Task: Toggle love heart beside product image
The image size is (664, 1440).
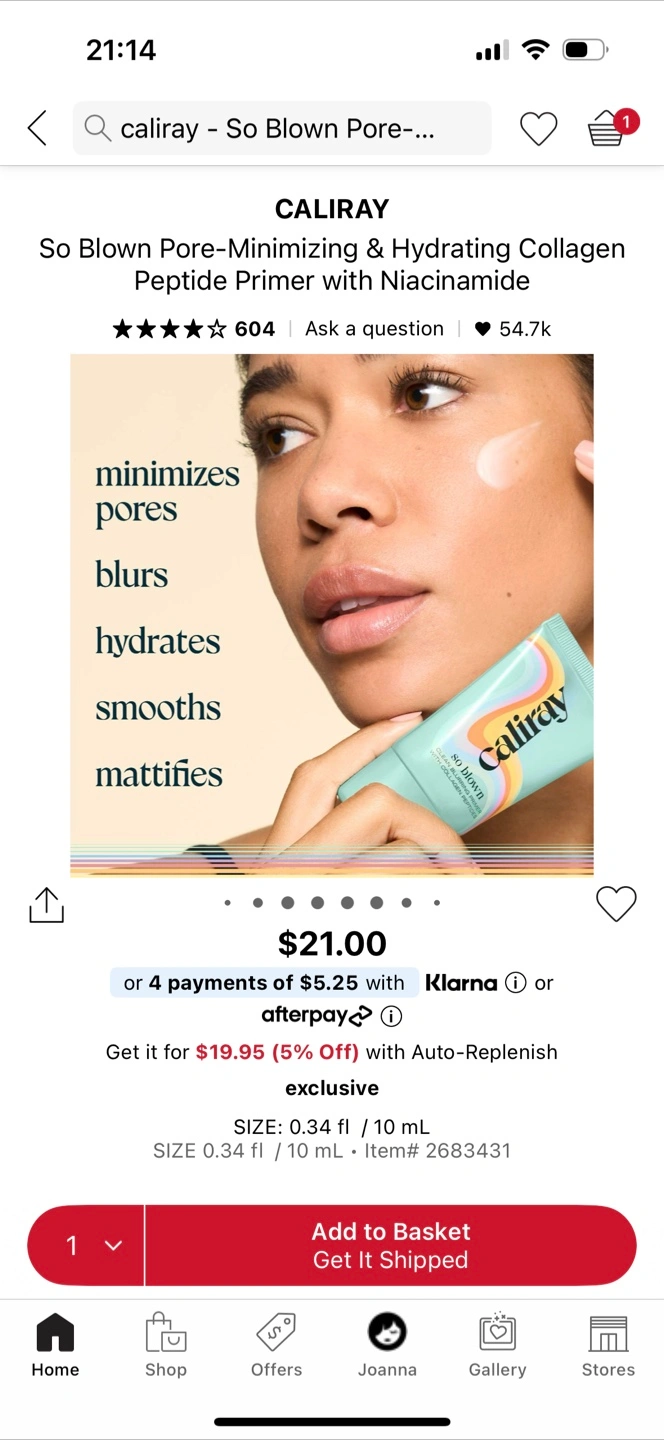Action: pyautogui.click(x=616, y=904)
